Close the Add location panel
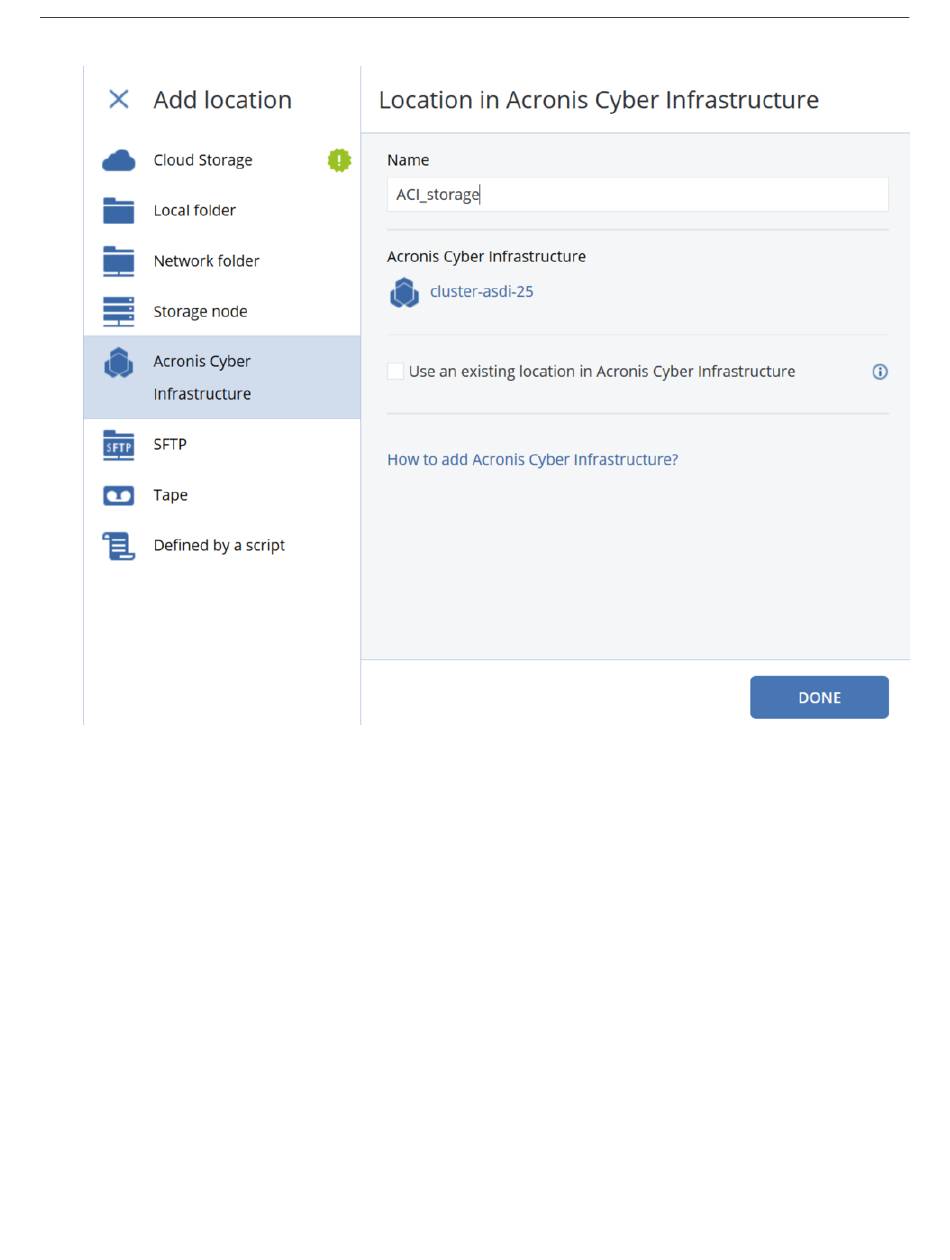Viewport: 950px width, 1260px height. click(119, 99)
